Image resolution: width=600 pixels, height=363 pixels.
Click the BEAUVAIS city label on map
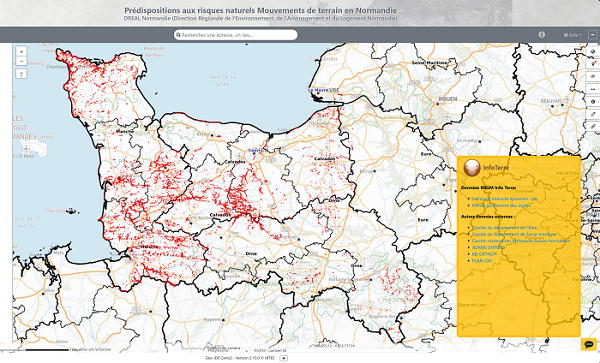click(551, 101)
